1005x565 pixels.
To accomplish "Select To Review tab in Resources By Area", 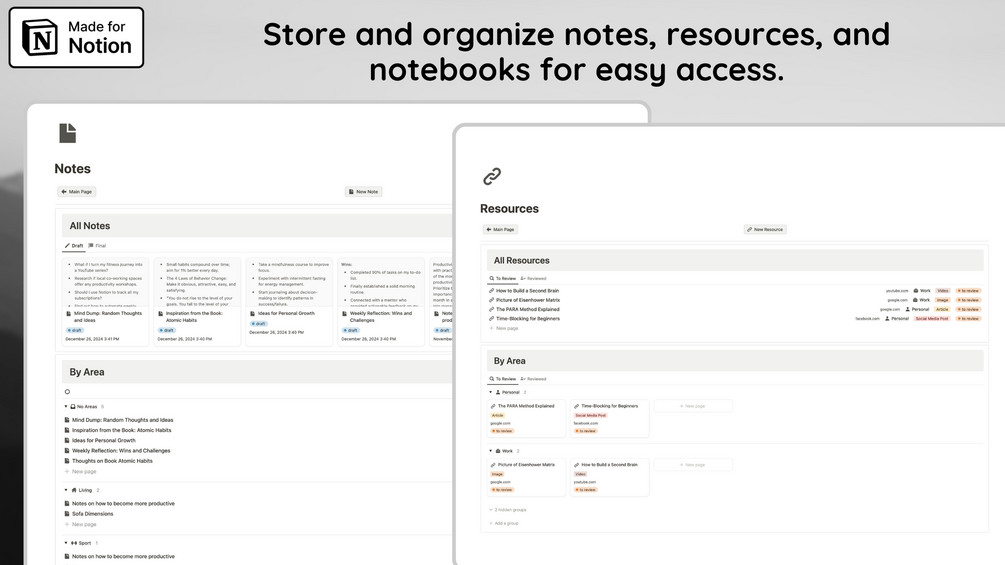I will click(x=502, y=379).
